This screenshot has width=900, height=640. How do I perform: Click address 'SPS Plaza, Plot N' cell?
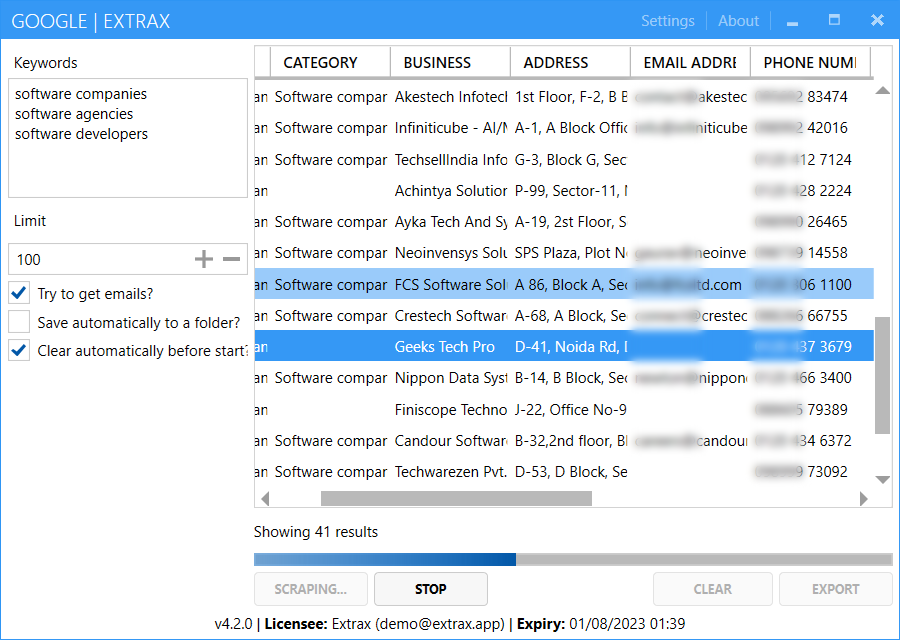pos(571,253)
